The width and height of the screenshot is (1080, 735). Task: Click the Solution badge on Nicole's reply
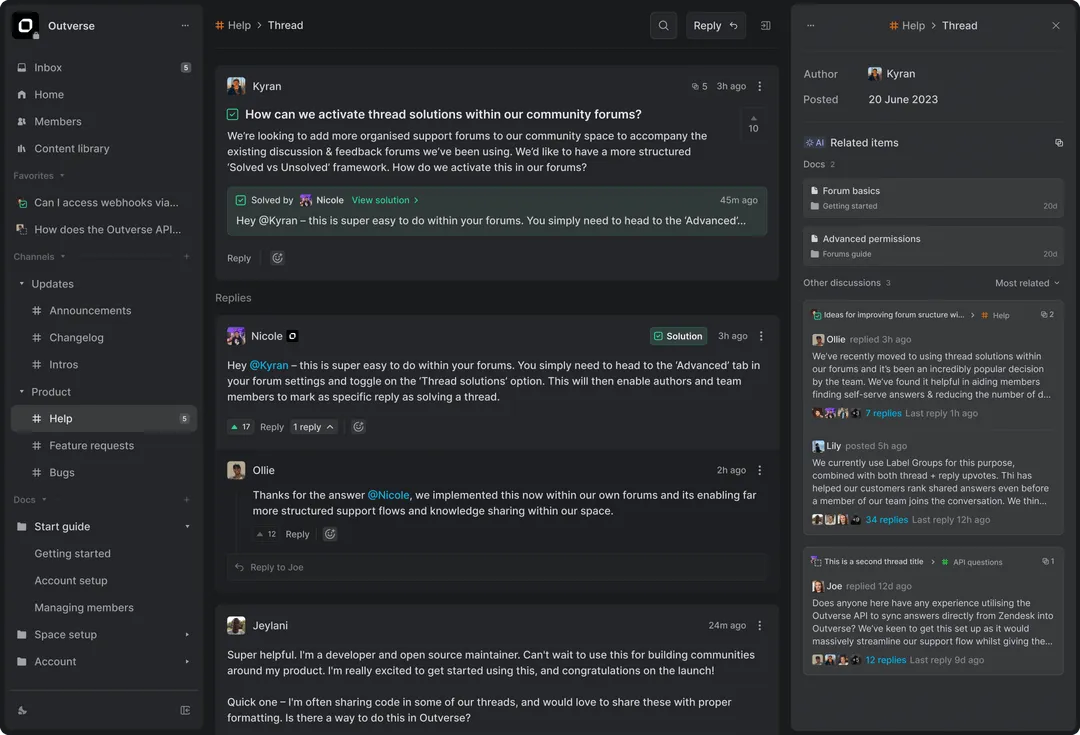point(678,336)
